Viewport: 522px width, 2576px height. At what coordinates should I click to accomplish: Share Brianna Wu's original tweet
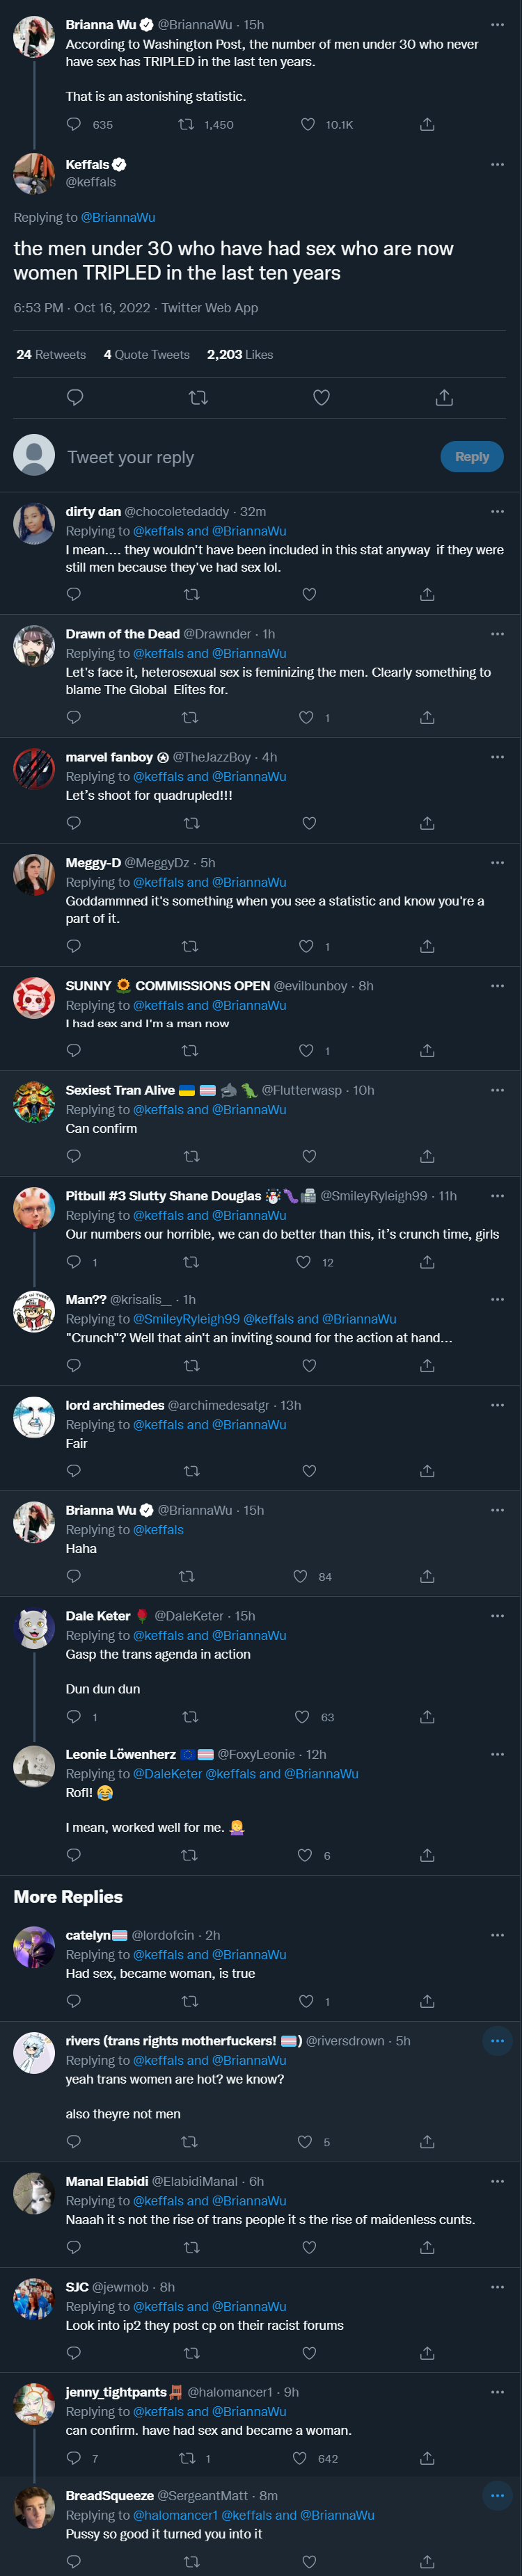427,125
